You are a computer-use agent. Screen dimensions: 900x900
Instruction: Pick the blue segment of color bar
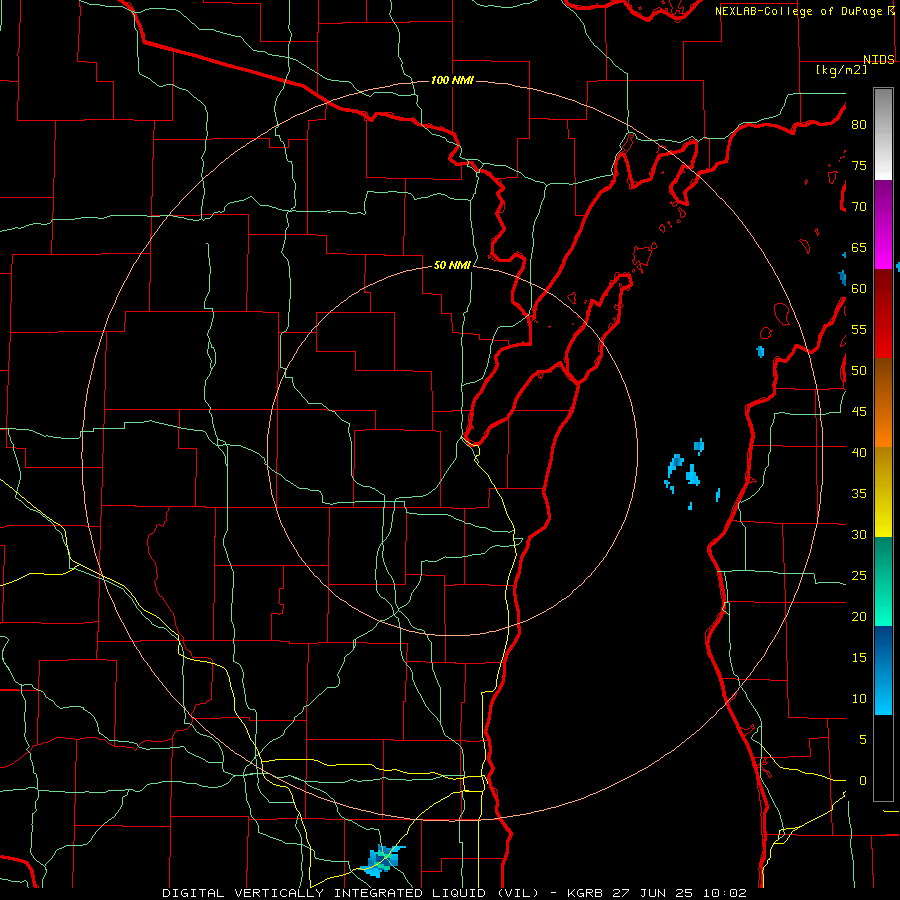pos(883,670)
